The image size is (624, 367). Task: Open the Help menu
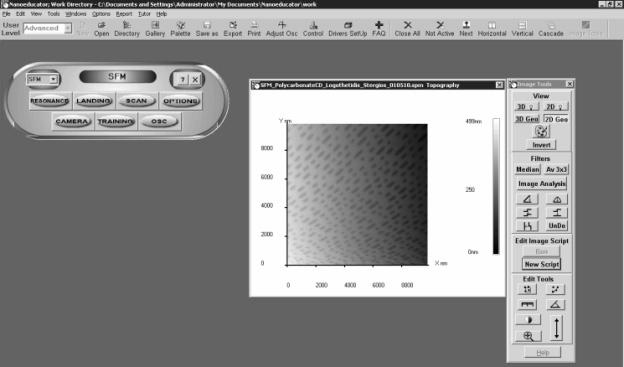pyautogui.click(x=161, y=14)
